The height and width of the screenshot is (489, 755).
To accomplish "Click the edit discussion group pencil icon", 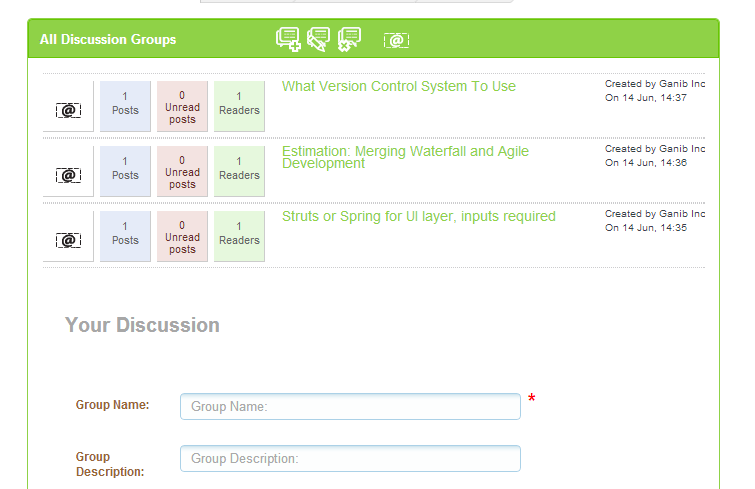I will click(x=318, y=39).
